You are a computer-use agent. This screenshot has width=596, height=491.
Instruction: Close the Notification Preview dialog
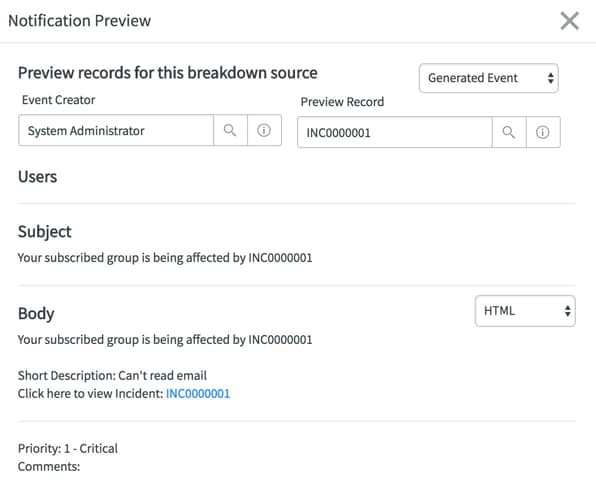coord(569,21)
